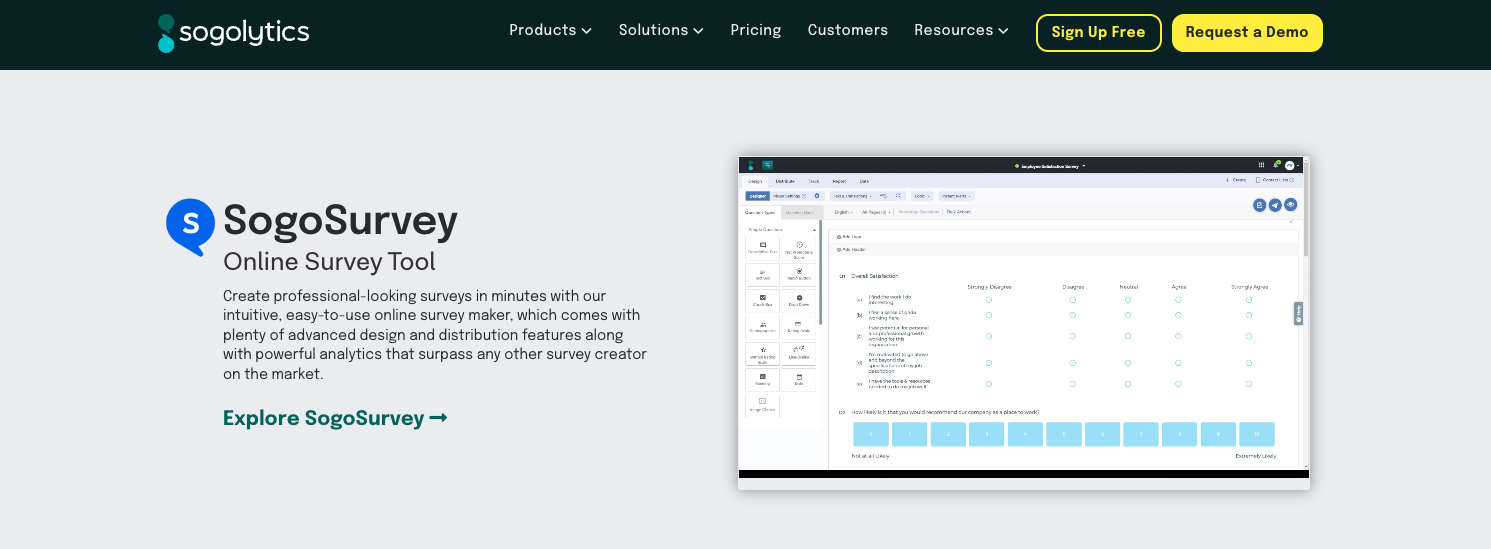1491x549 pixels.
Task: Follow the Explore SogoSurvey link
Action: pos(335,418)
